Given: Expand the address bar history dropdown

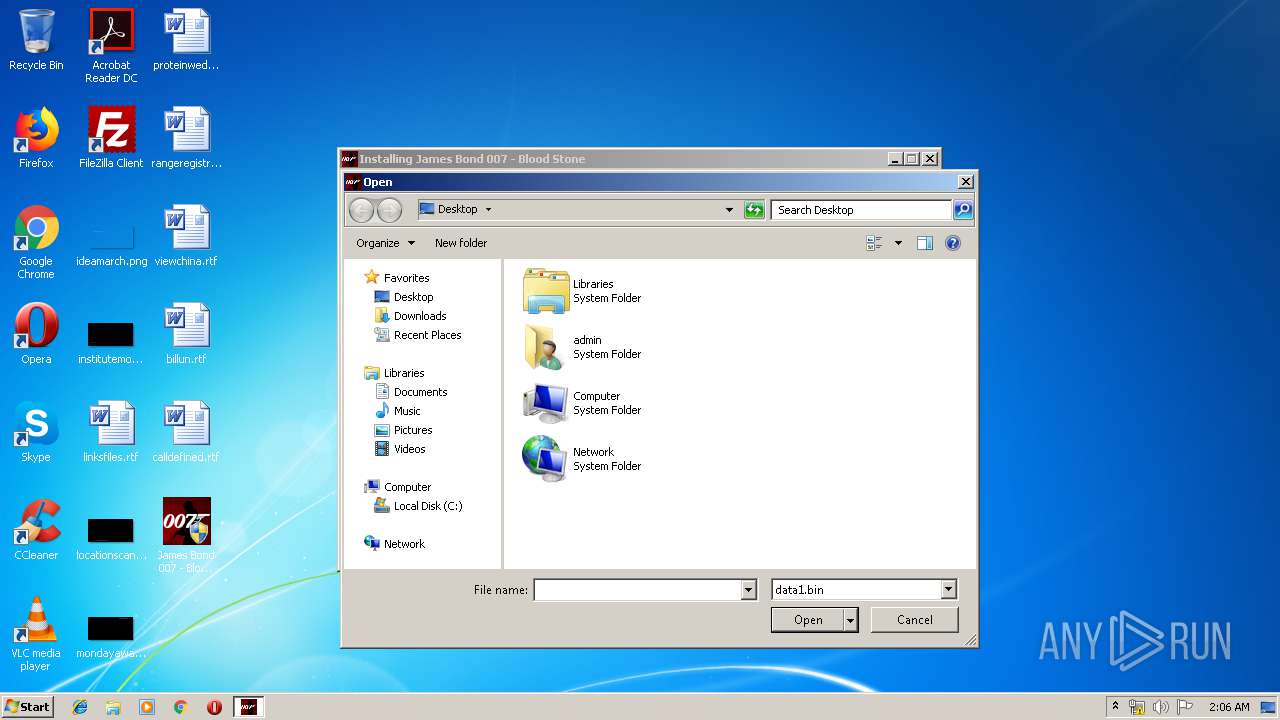Looking at the screenshot, I should pyautogui.click(x=729, y=210).
